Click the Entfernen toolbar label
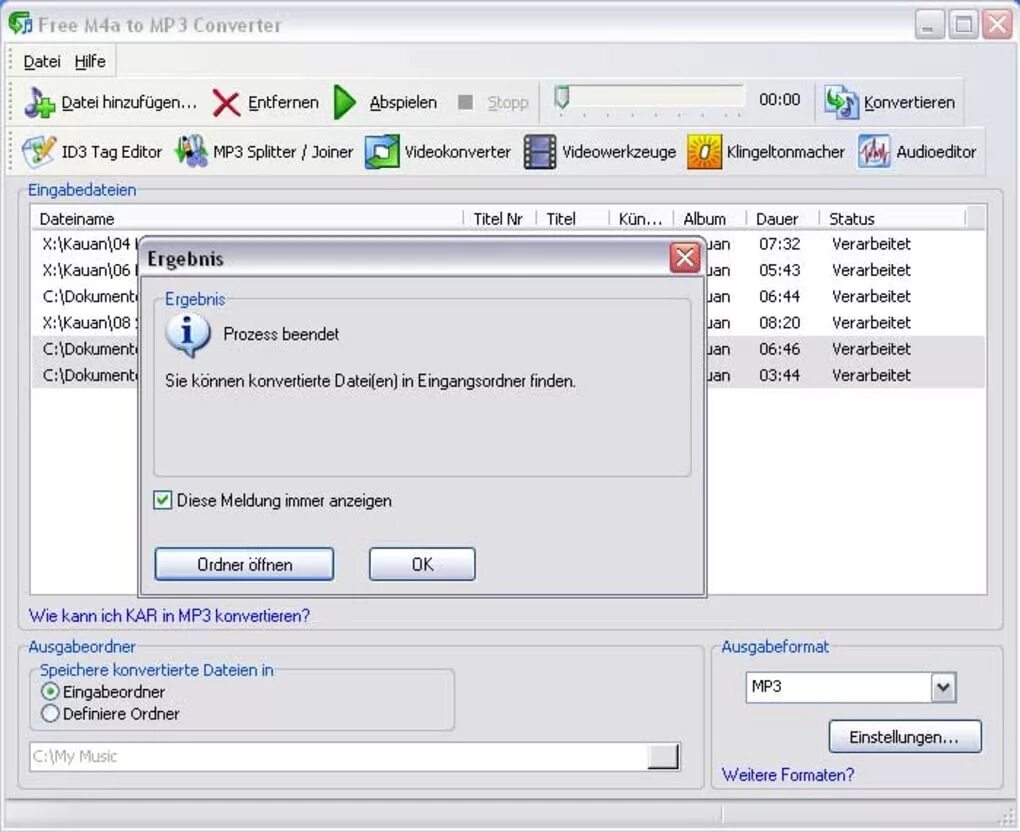The height and width of the screenshot is (832, 1020). tap(283, 102)
